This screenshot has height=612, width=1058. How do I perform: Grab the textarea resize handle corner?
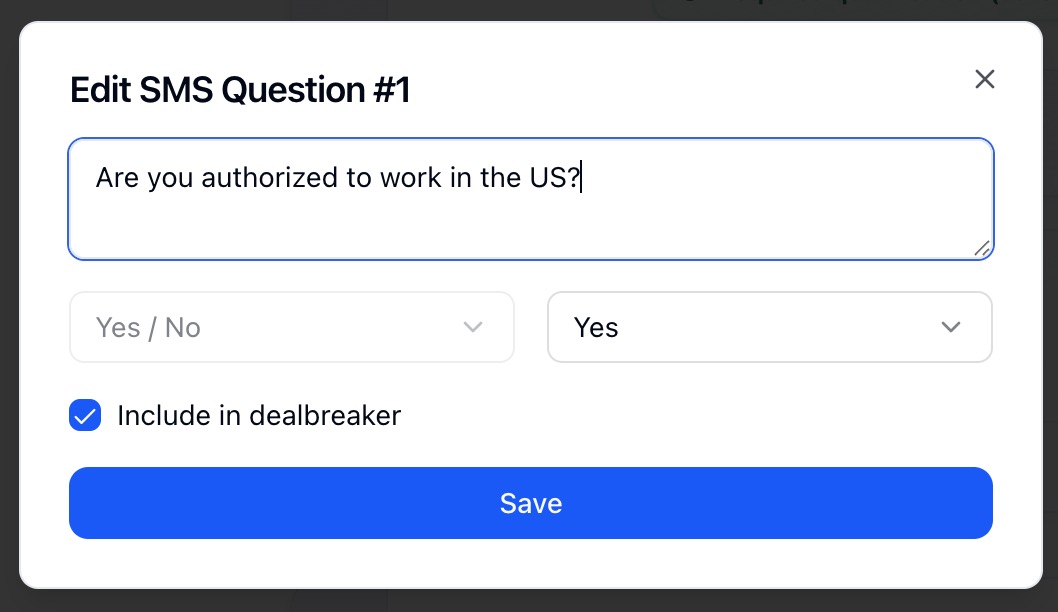[982, 248]
